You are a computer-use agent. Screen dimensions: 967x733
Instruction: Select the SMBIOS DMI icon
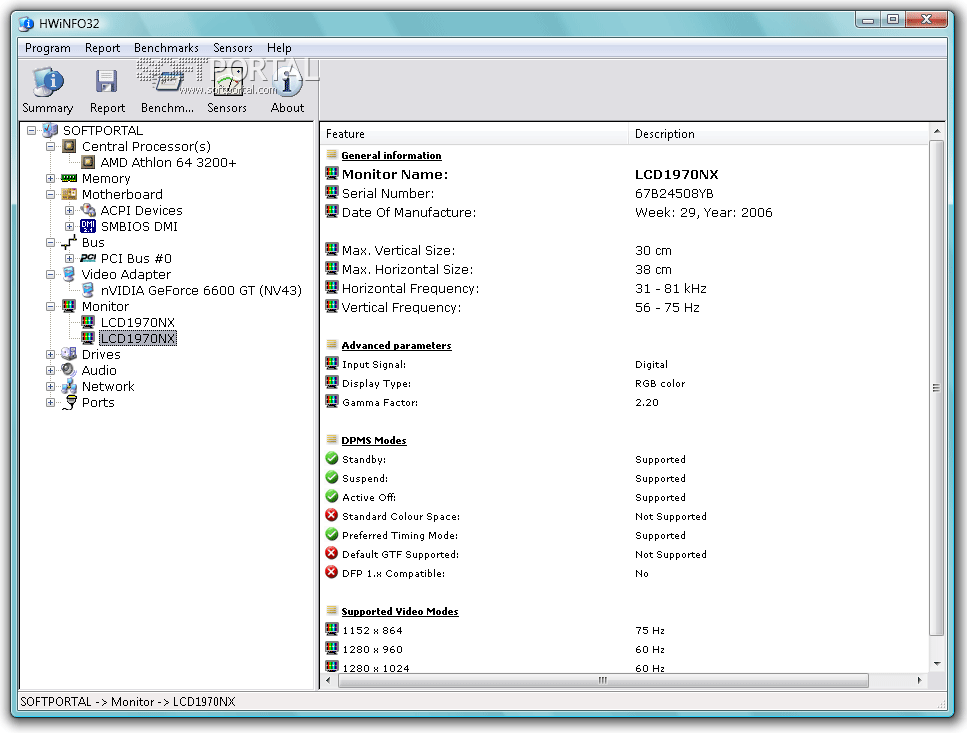pos(88,227)
